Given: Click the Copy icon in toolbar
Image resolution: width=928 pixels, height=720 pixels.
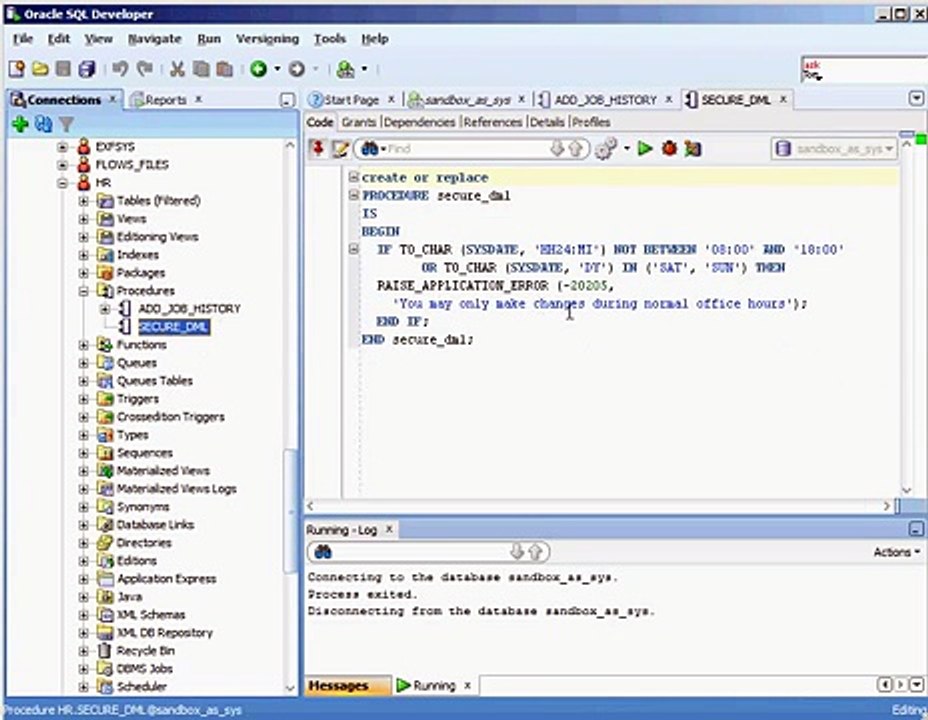Looking at the screenshot, I should pos(201,69).
